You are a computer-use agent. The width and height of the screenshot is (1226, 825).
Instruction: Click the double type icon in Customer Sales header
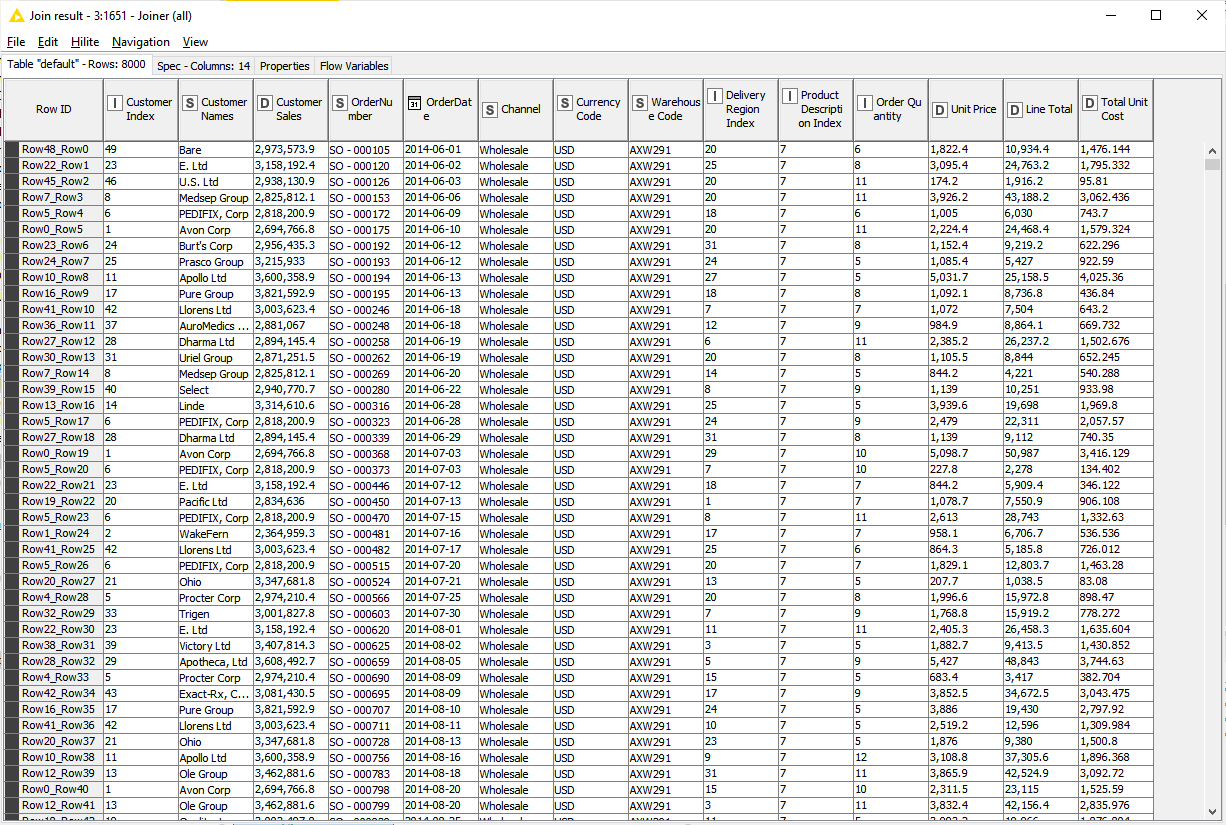pos(265,102)
